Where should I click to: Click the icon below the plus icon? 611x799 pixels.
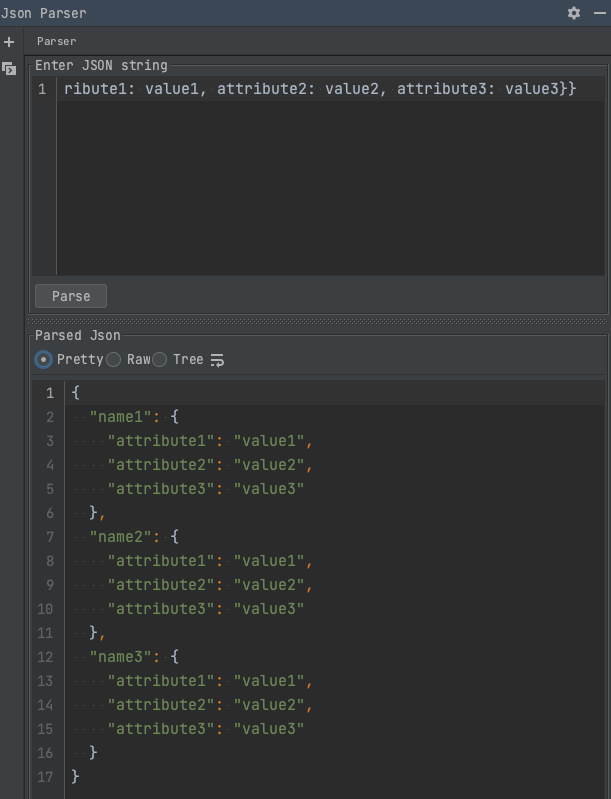tap(9, 68)
